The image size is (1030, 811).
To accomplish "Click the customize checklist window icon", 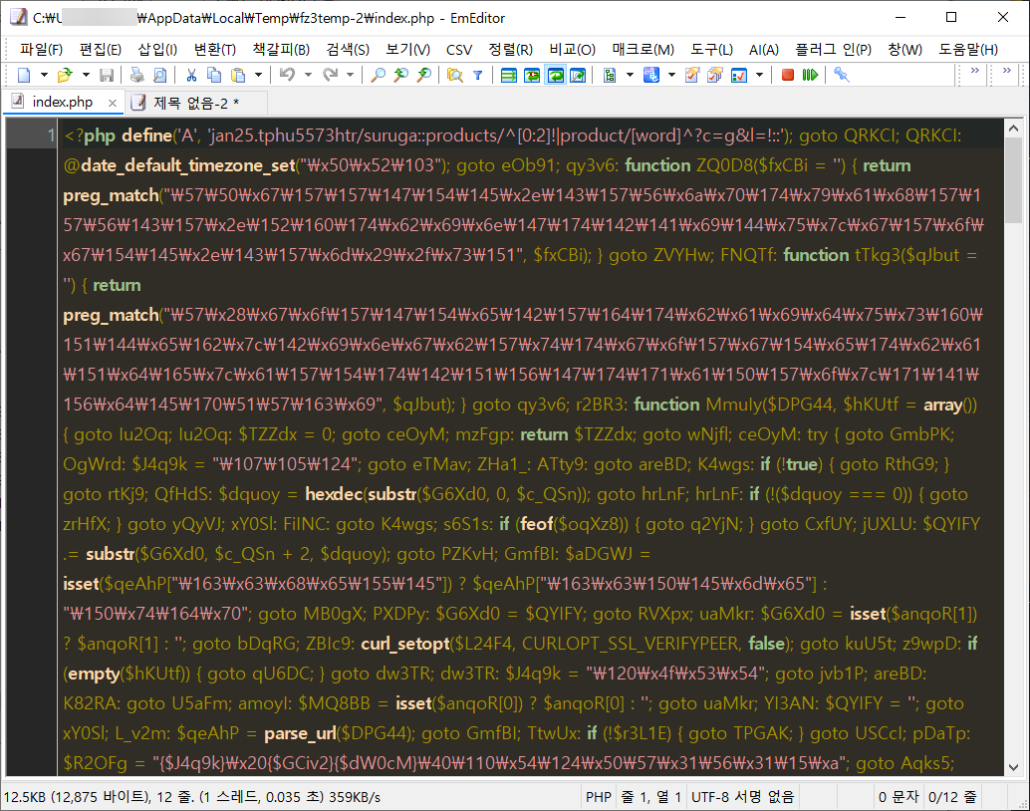I will [x=739, y=75].
